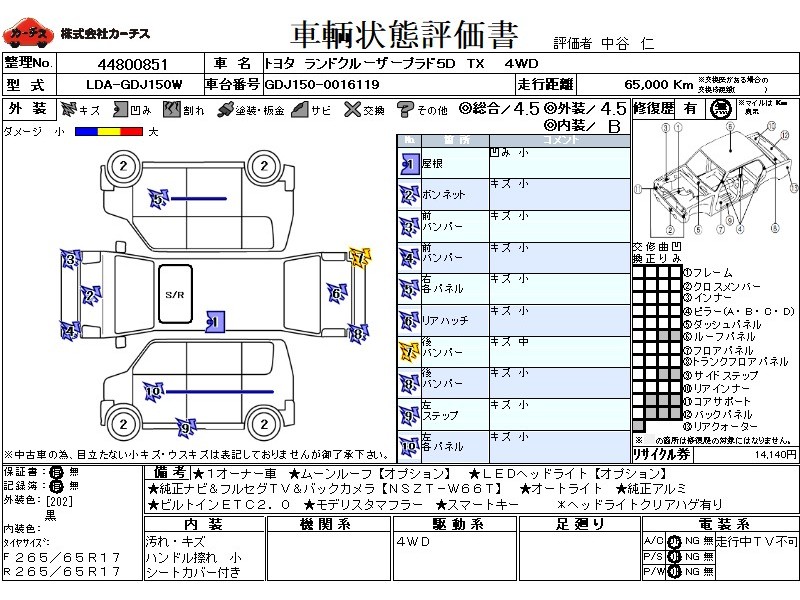
Task: Click scratch marker 2 on the bonnet diagram
Action: (x=91, y=295)
